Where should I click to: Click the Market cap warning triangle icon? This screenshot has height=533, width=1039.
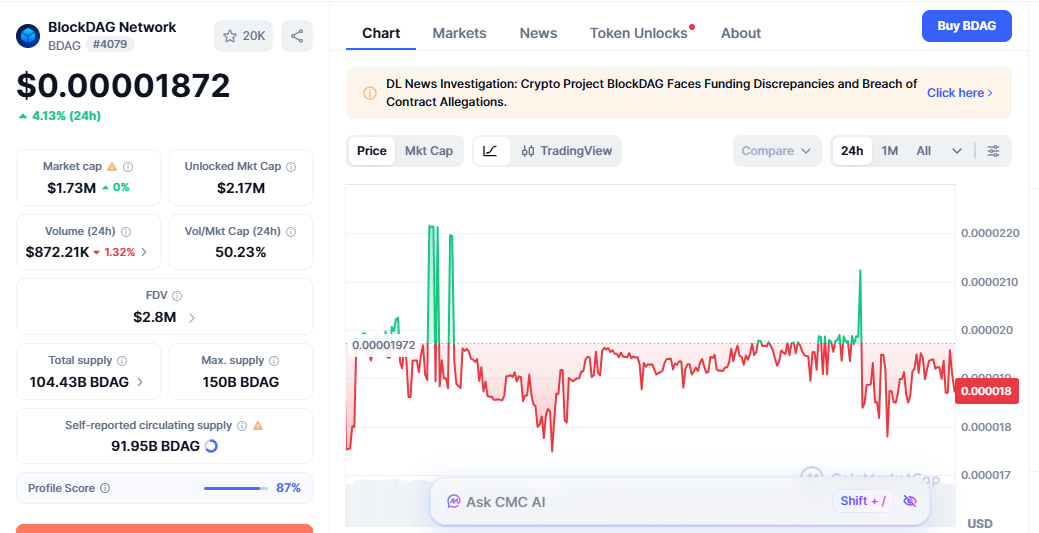point(112,166)
